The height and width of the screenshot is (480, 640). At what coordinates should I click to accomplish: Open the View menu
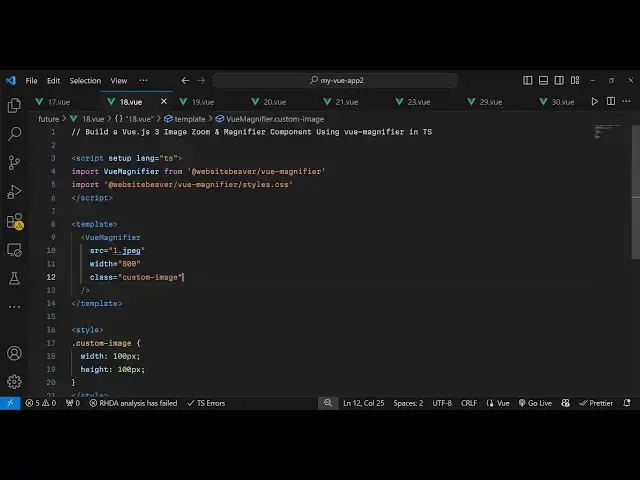click(119, 80)
